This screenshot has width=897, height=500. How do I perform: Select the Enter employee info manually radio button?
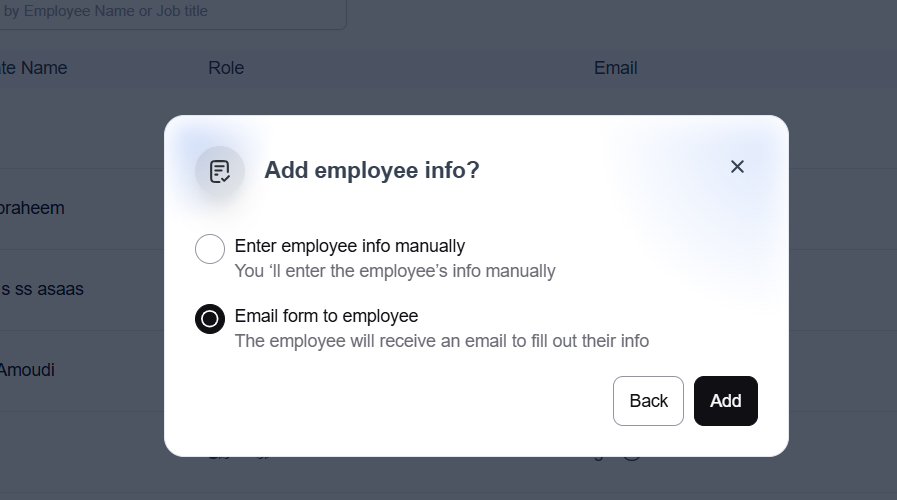pos(210,249)
